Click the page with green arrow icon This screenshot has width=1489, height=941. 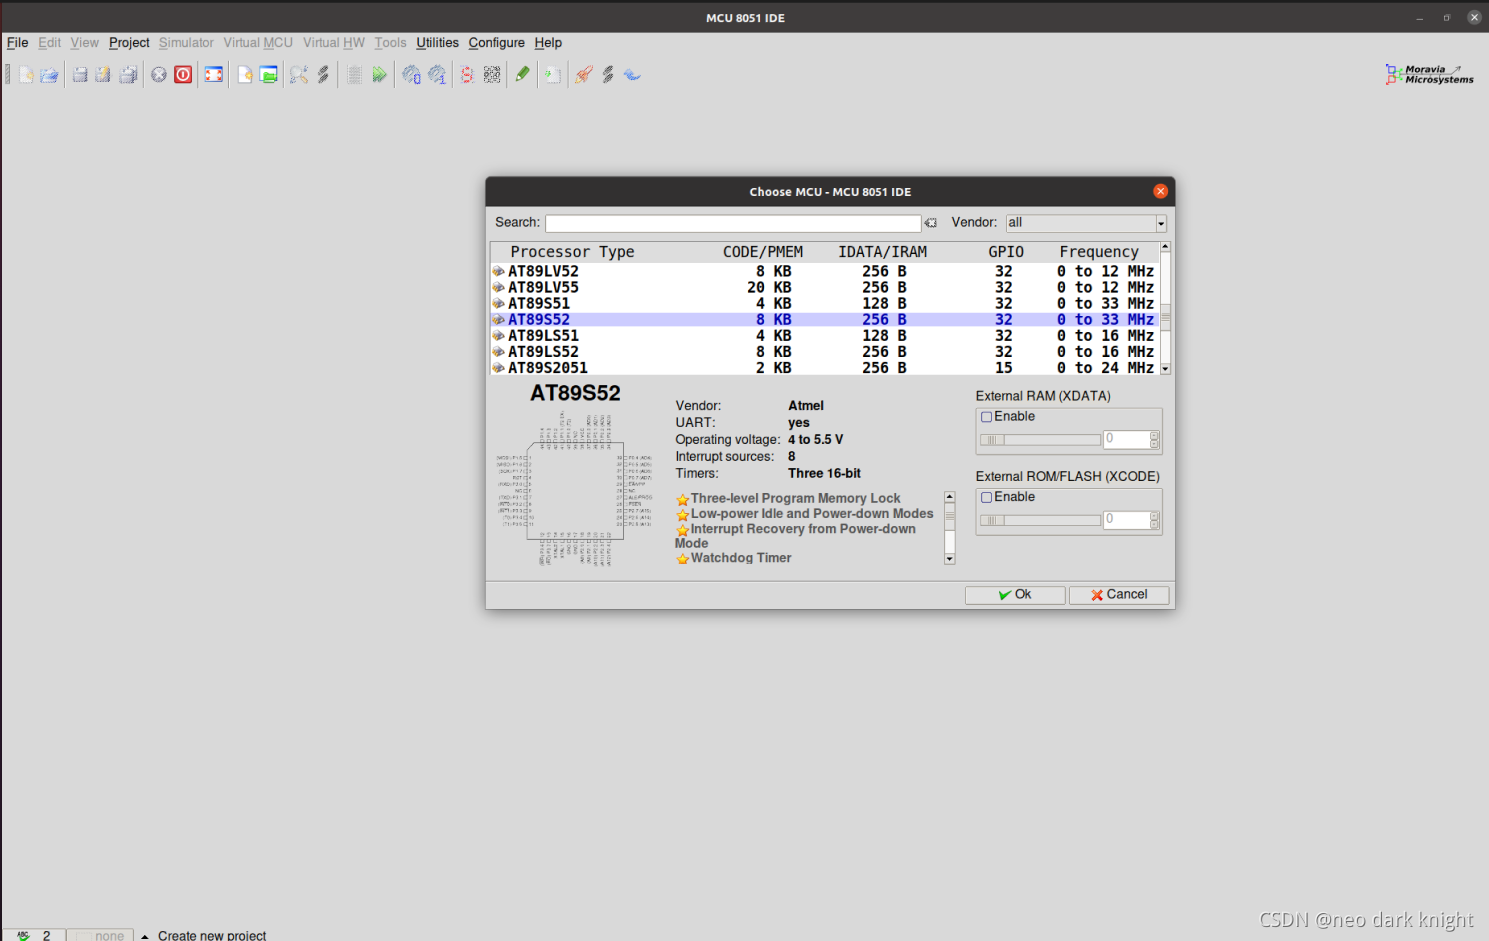pos(553,75)
